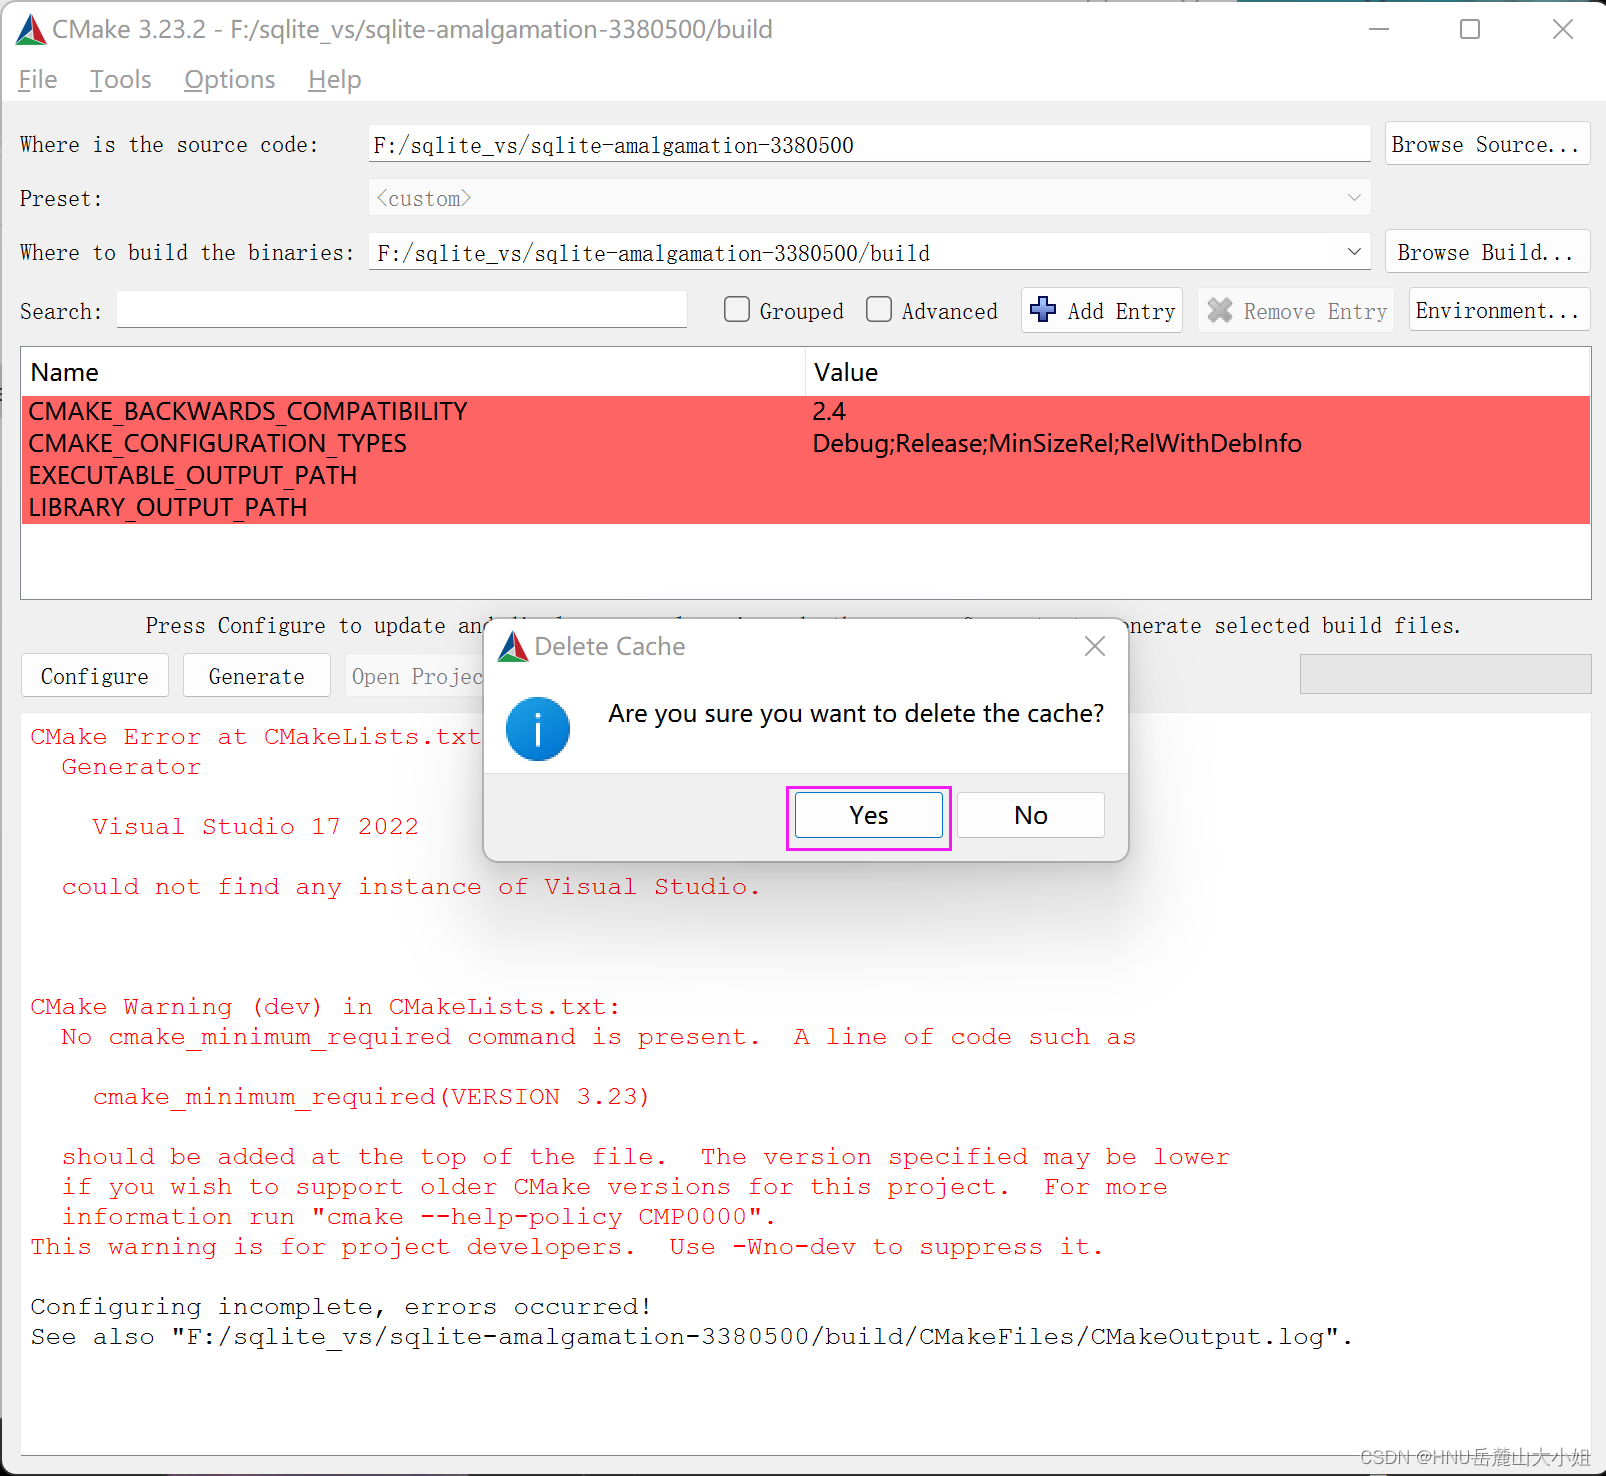This screenshot has width=1606, height=1476.
Task: Click Browse Source button
Action: [x=1487, y=144]
